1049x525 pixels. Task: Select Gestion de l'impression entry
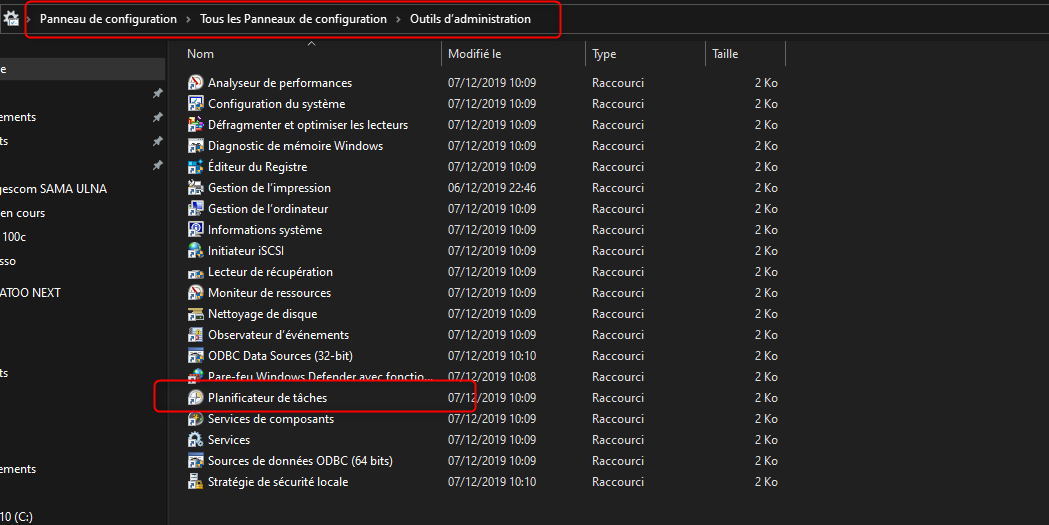[269, 188]
